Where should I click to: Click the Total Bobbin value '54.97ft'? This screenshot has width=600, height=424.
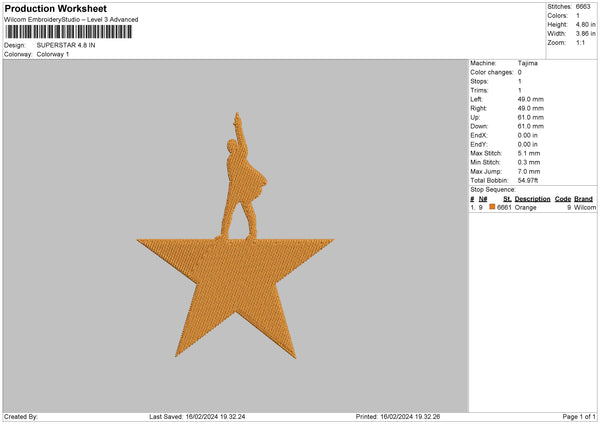[x=527, y=180]
